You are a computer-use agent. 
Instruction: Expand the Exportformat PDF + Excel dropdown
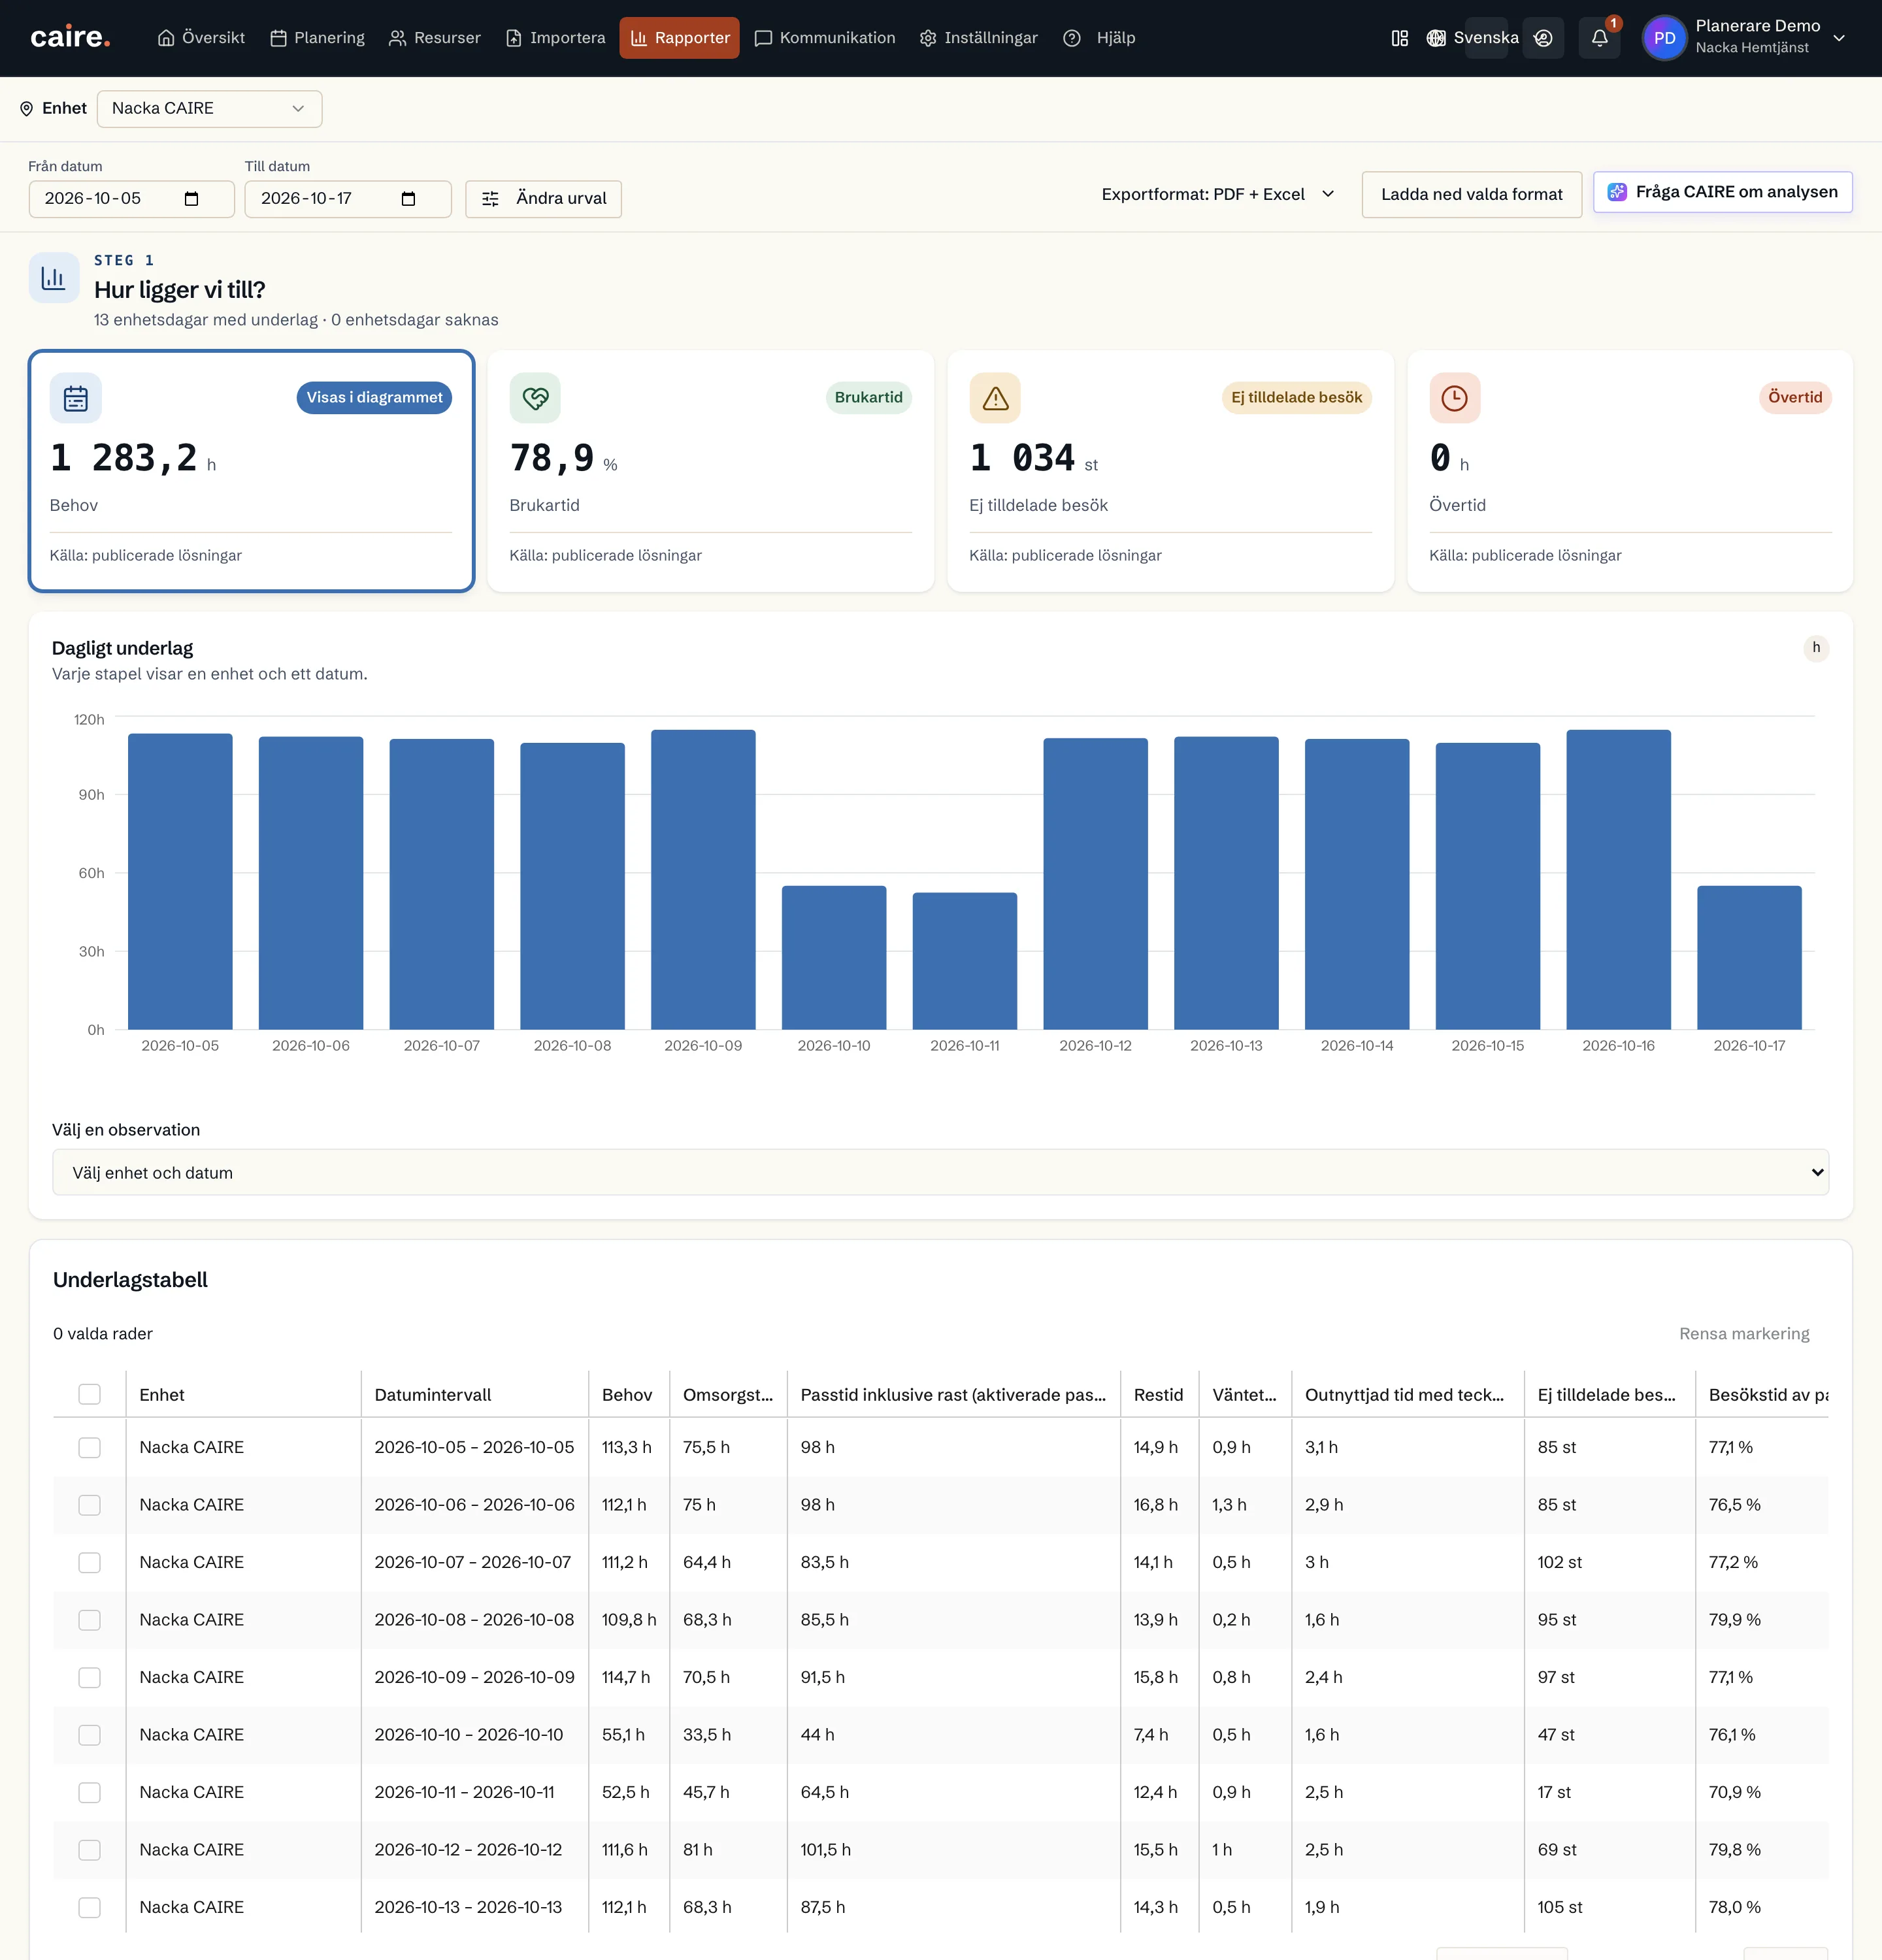point(1217,194)
